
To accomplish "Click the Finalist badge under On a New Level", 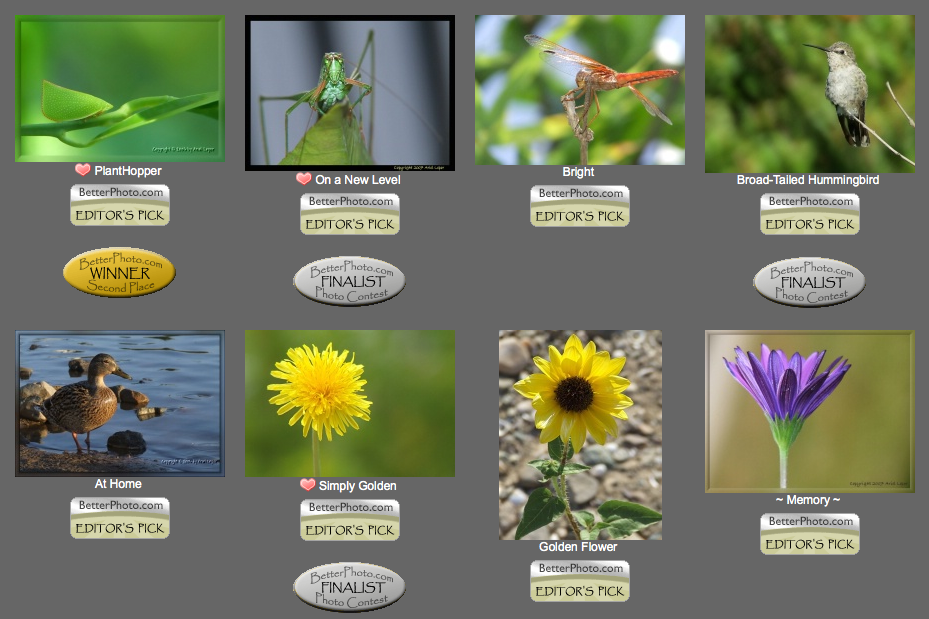I will coord(349,281).
